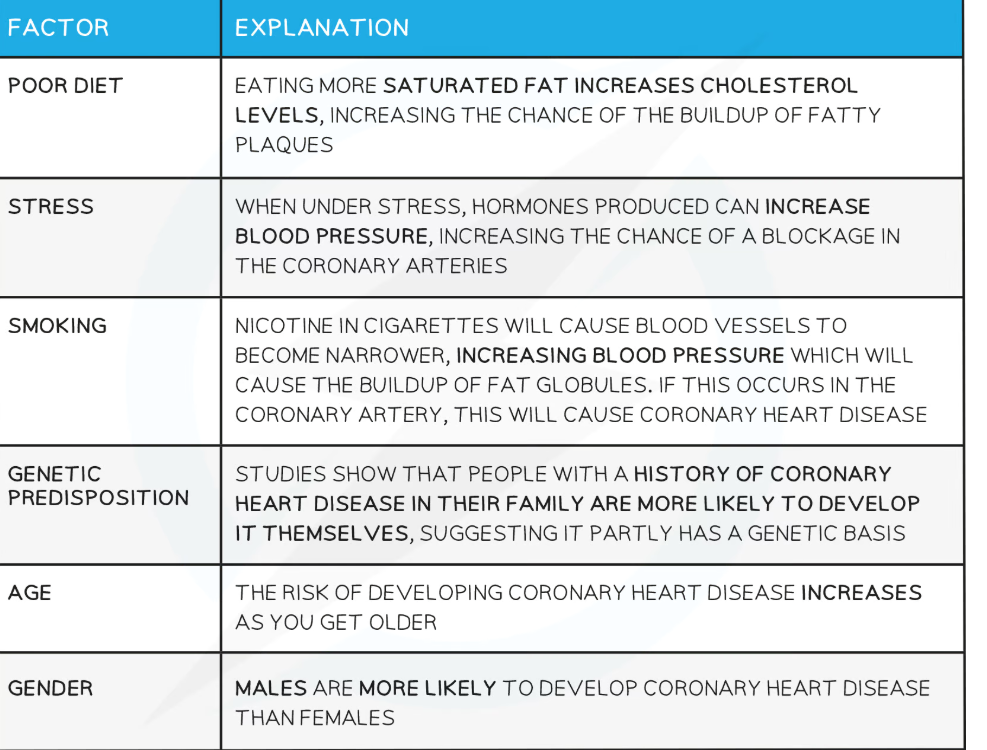
Task: Select the GENETIC PREDISPOSITION cell
Action: click(98, 485)
